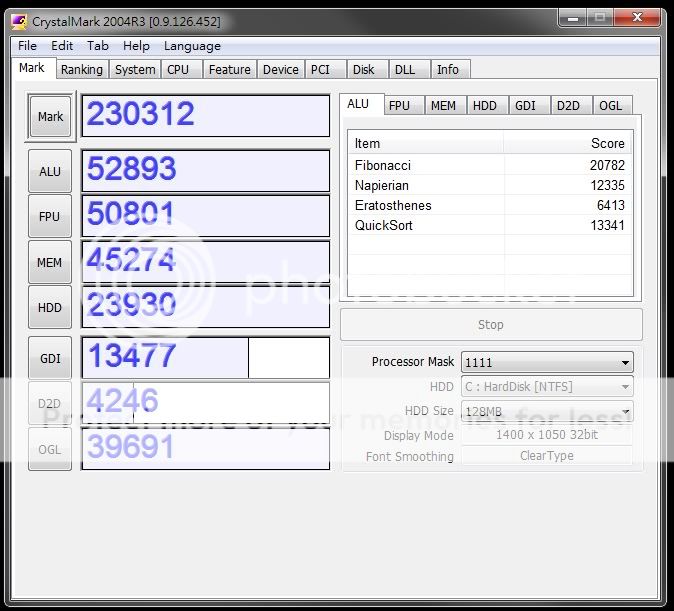The width and height of the screenshot is (674, 611).
Task: Show the MEM results tab
Action: pyautogui.click(x=446, y=106)
